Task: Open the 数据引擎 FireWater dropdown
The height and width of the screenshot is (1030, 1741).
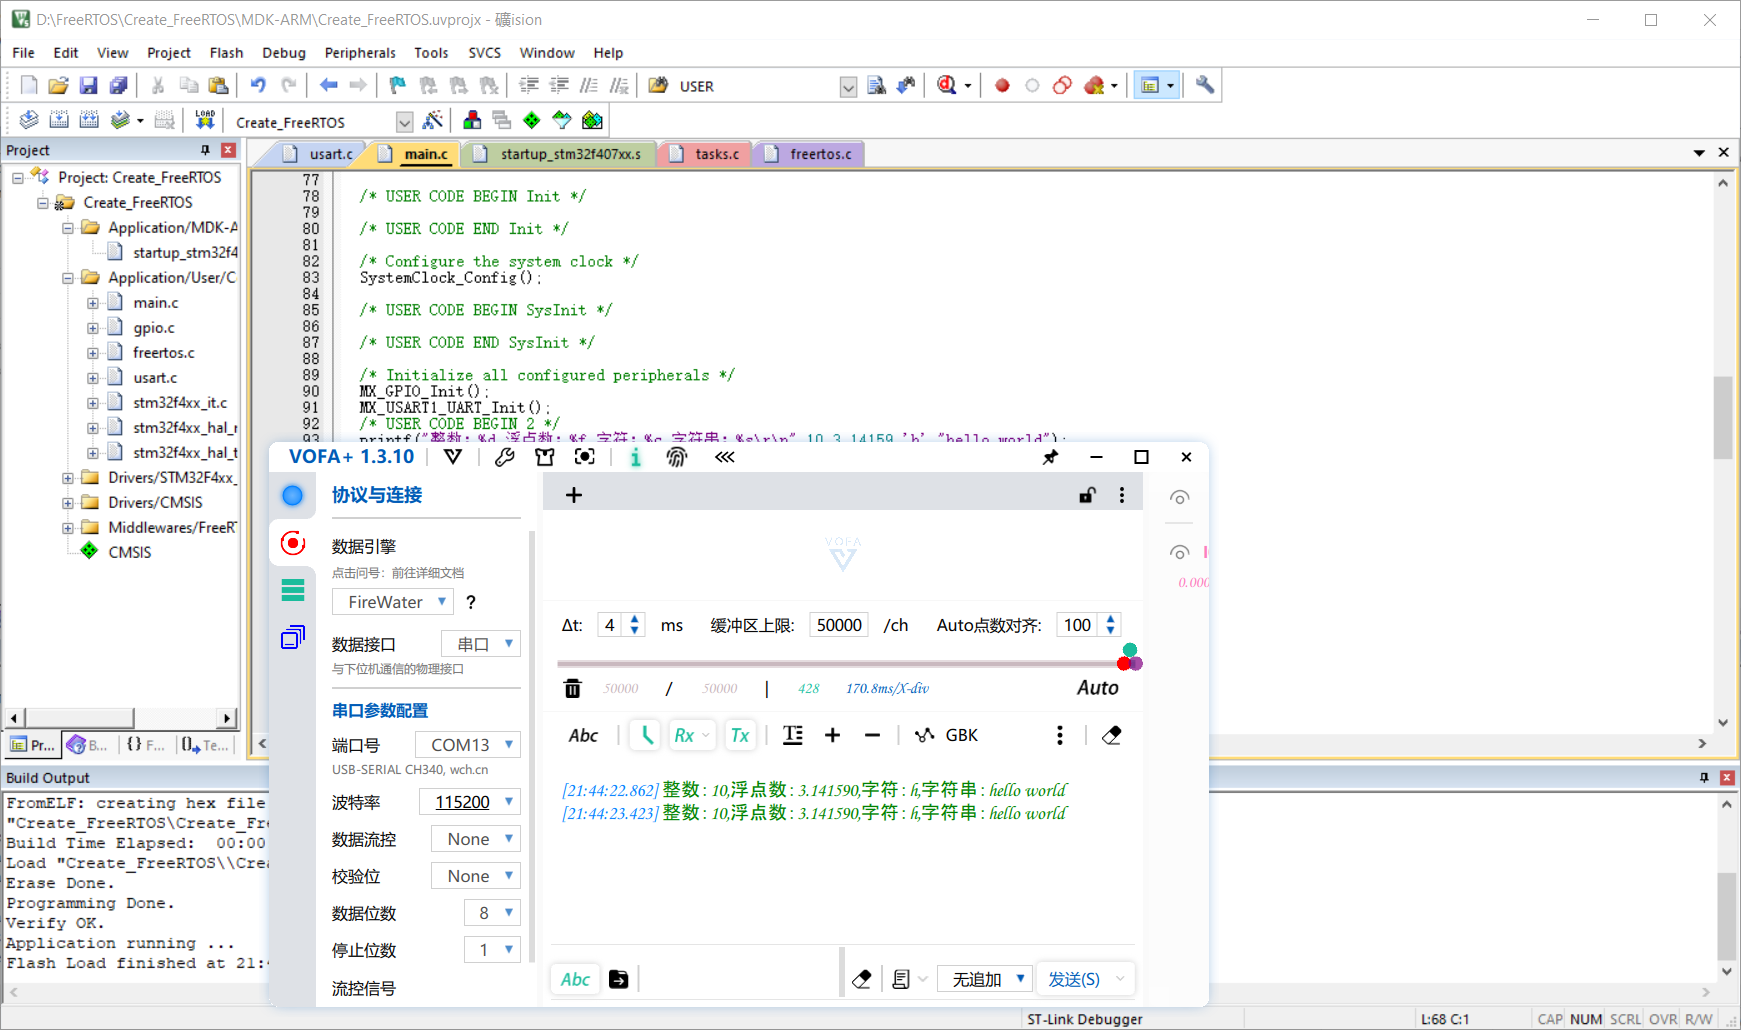Action: point(392,601)
